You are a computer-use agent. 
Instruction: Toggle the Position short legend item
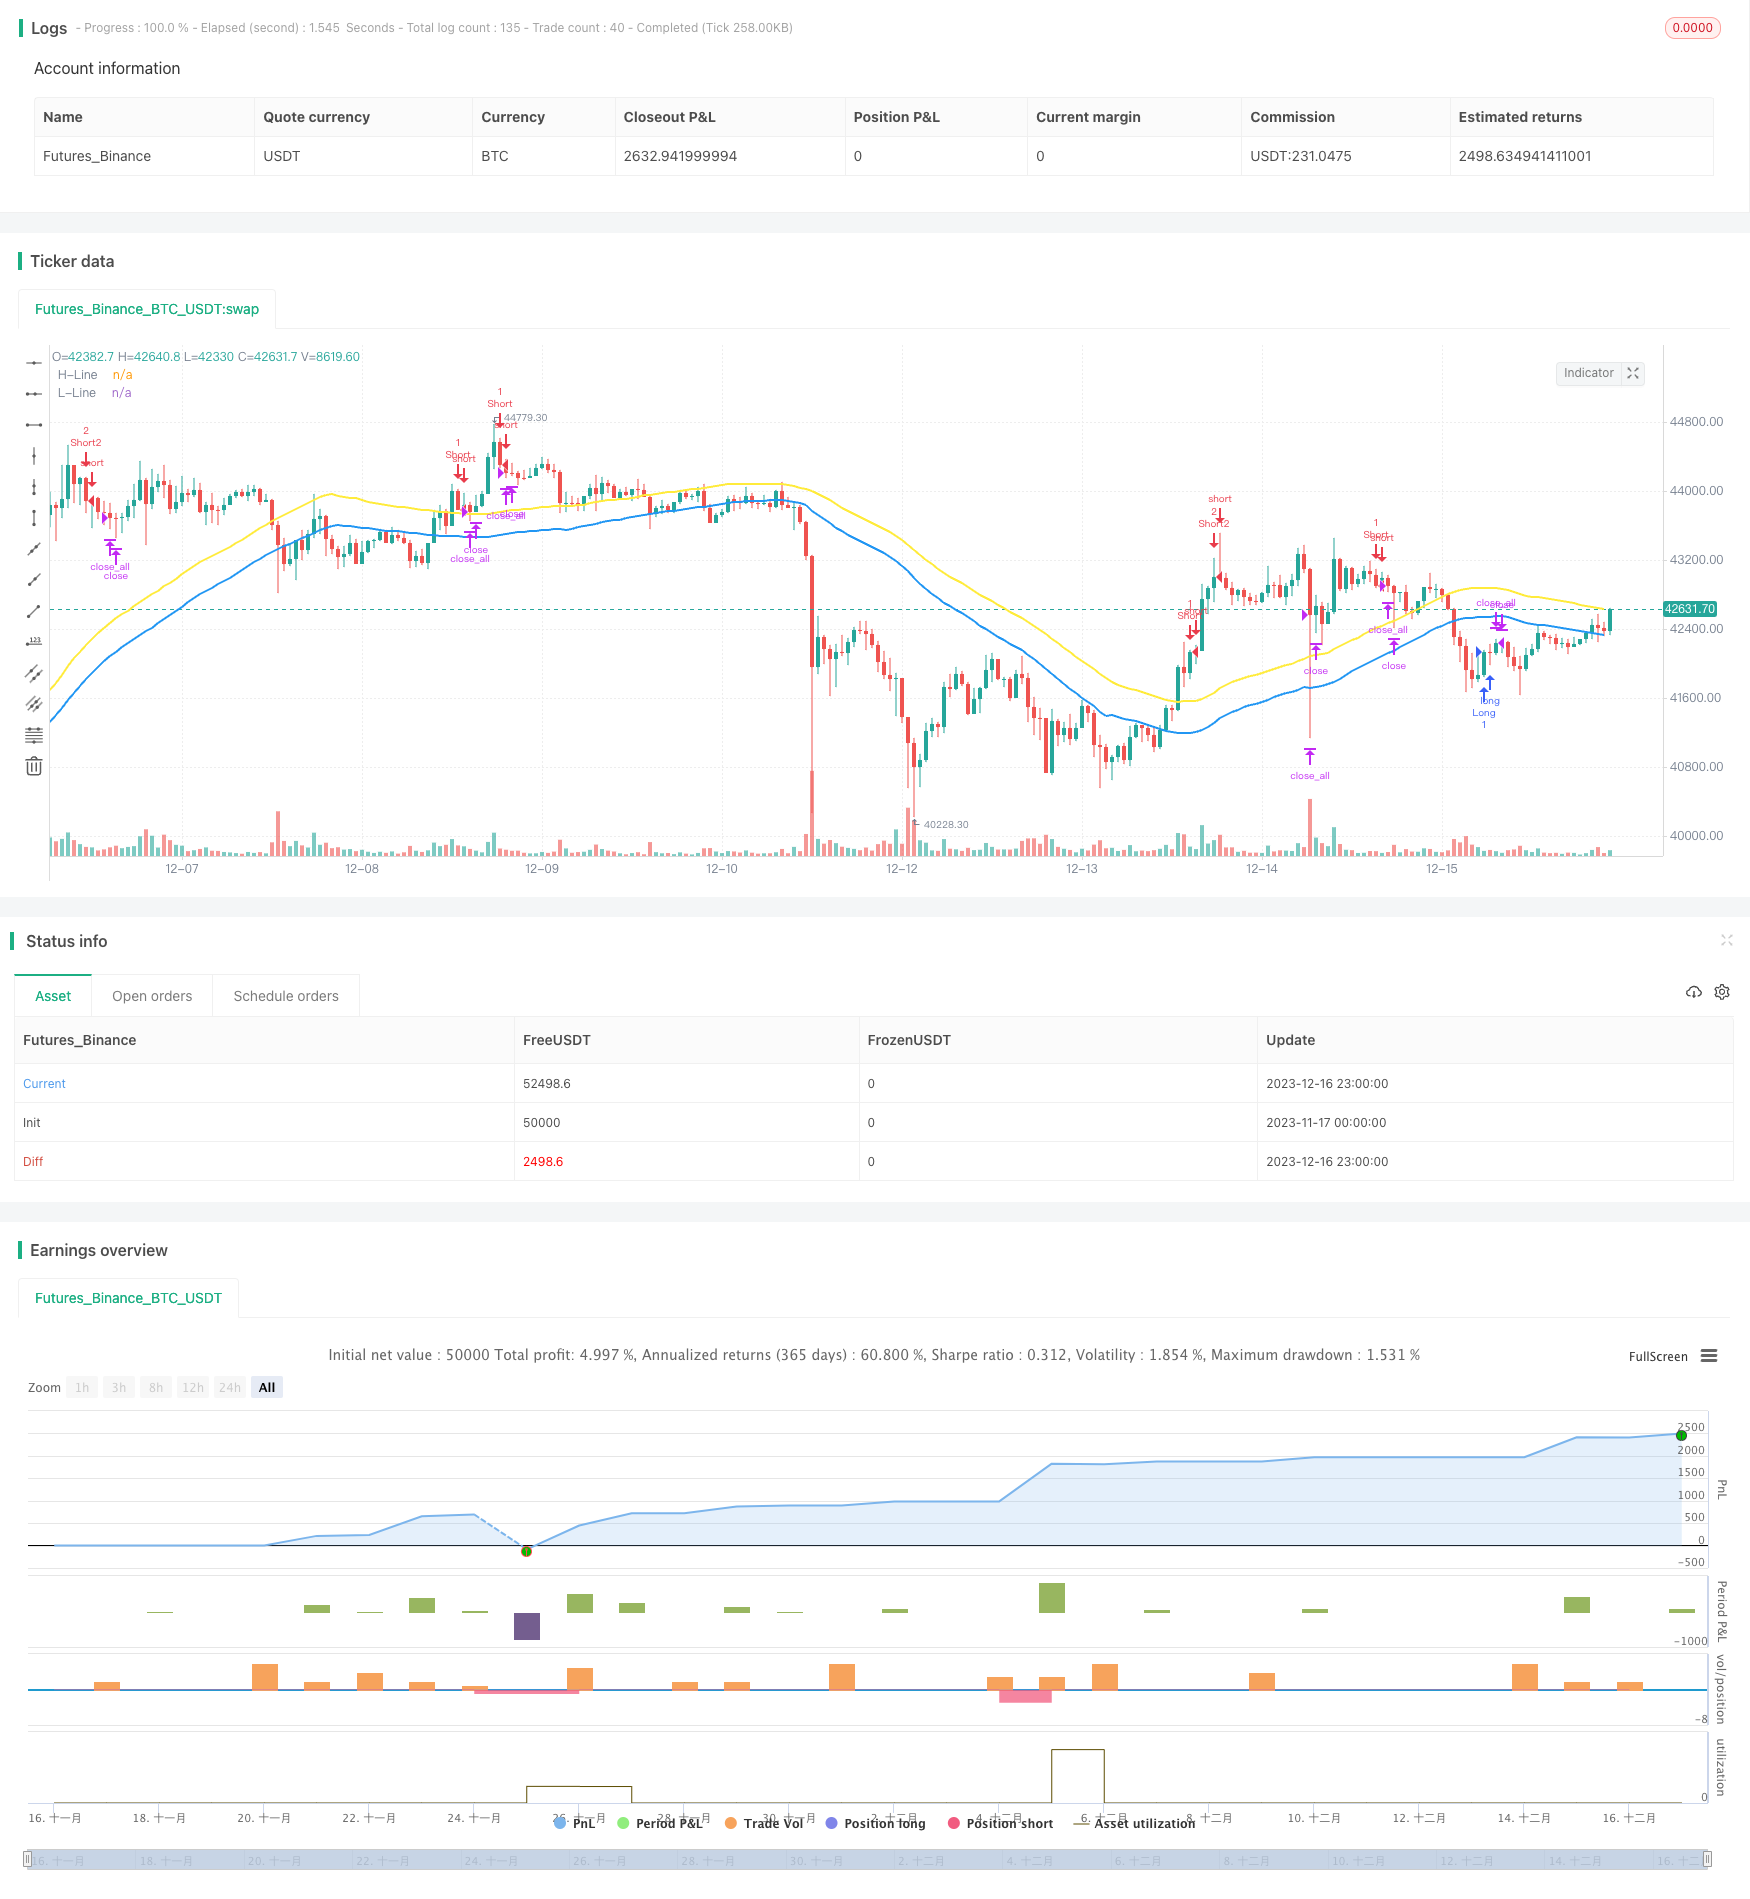coord(1000,1822)
